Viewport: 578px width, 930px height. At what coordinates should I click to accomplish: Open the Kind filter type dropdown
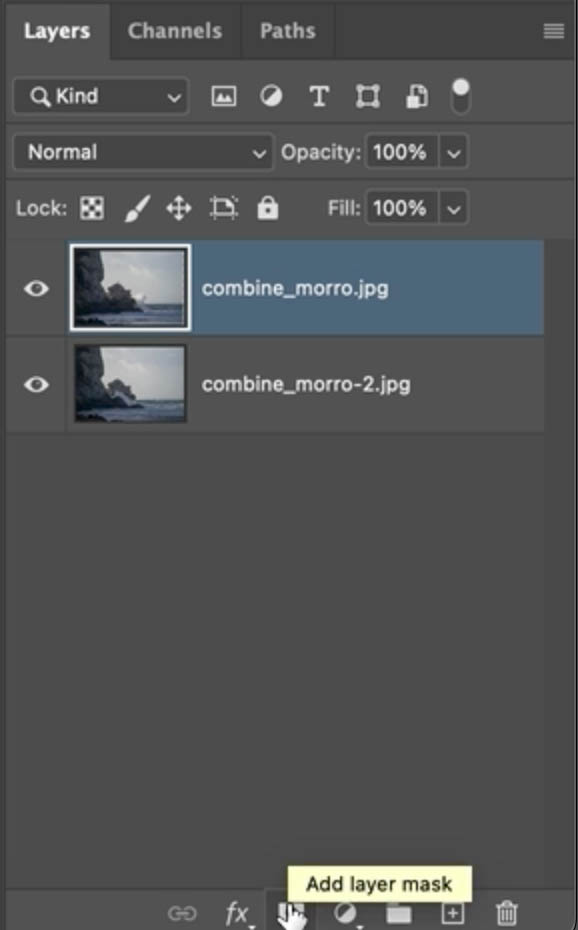point(101,96)
